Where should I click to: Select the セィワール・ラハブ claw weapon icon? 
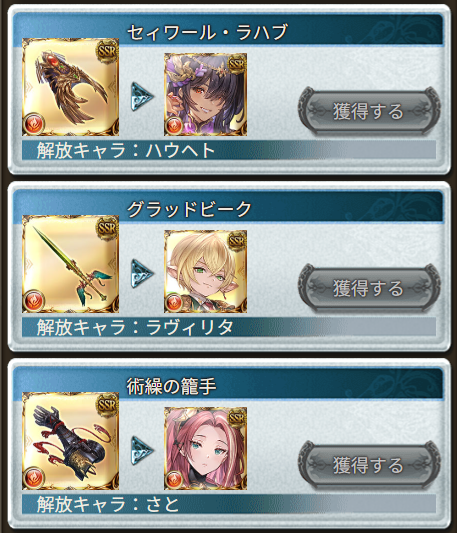(70, 87)
